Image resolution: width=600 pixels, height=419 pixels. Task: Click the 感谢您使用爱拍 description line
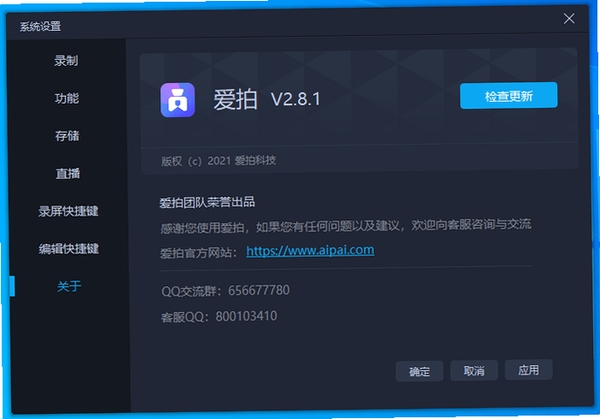click(x=346, y=226)
